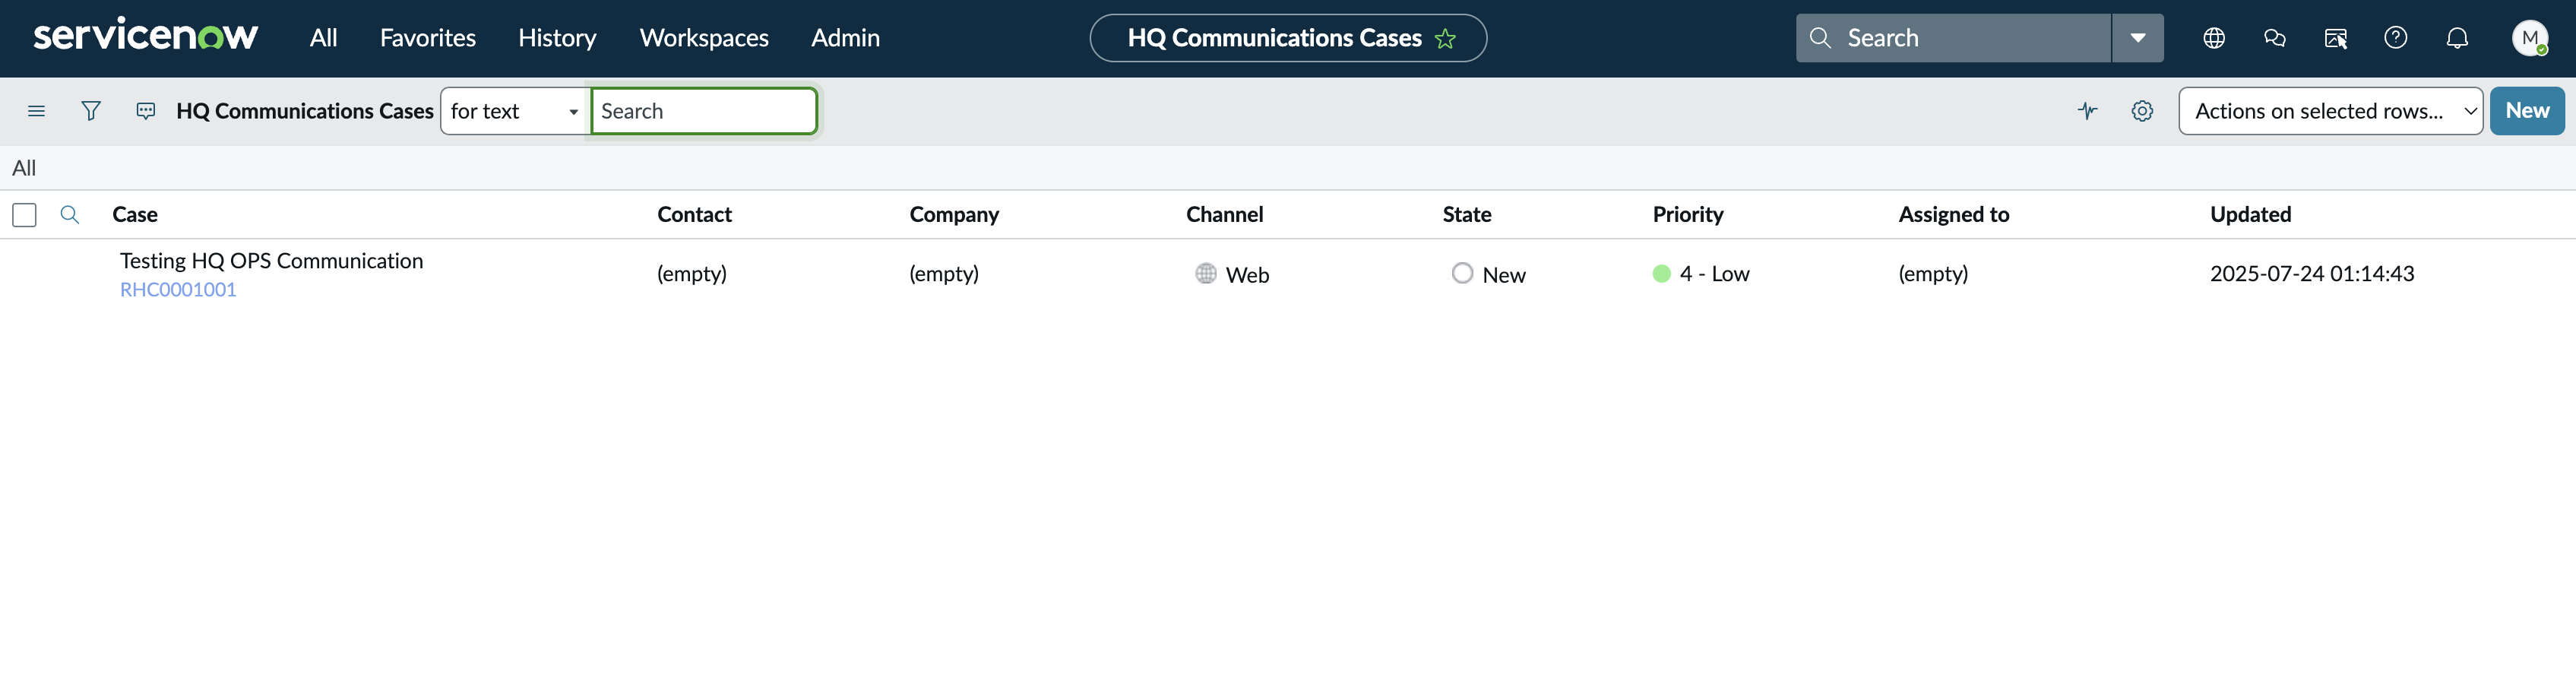Click the Company (empty) cell

(x=944, y=273)
